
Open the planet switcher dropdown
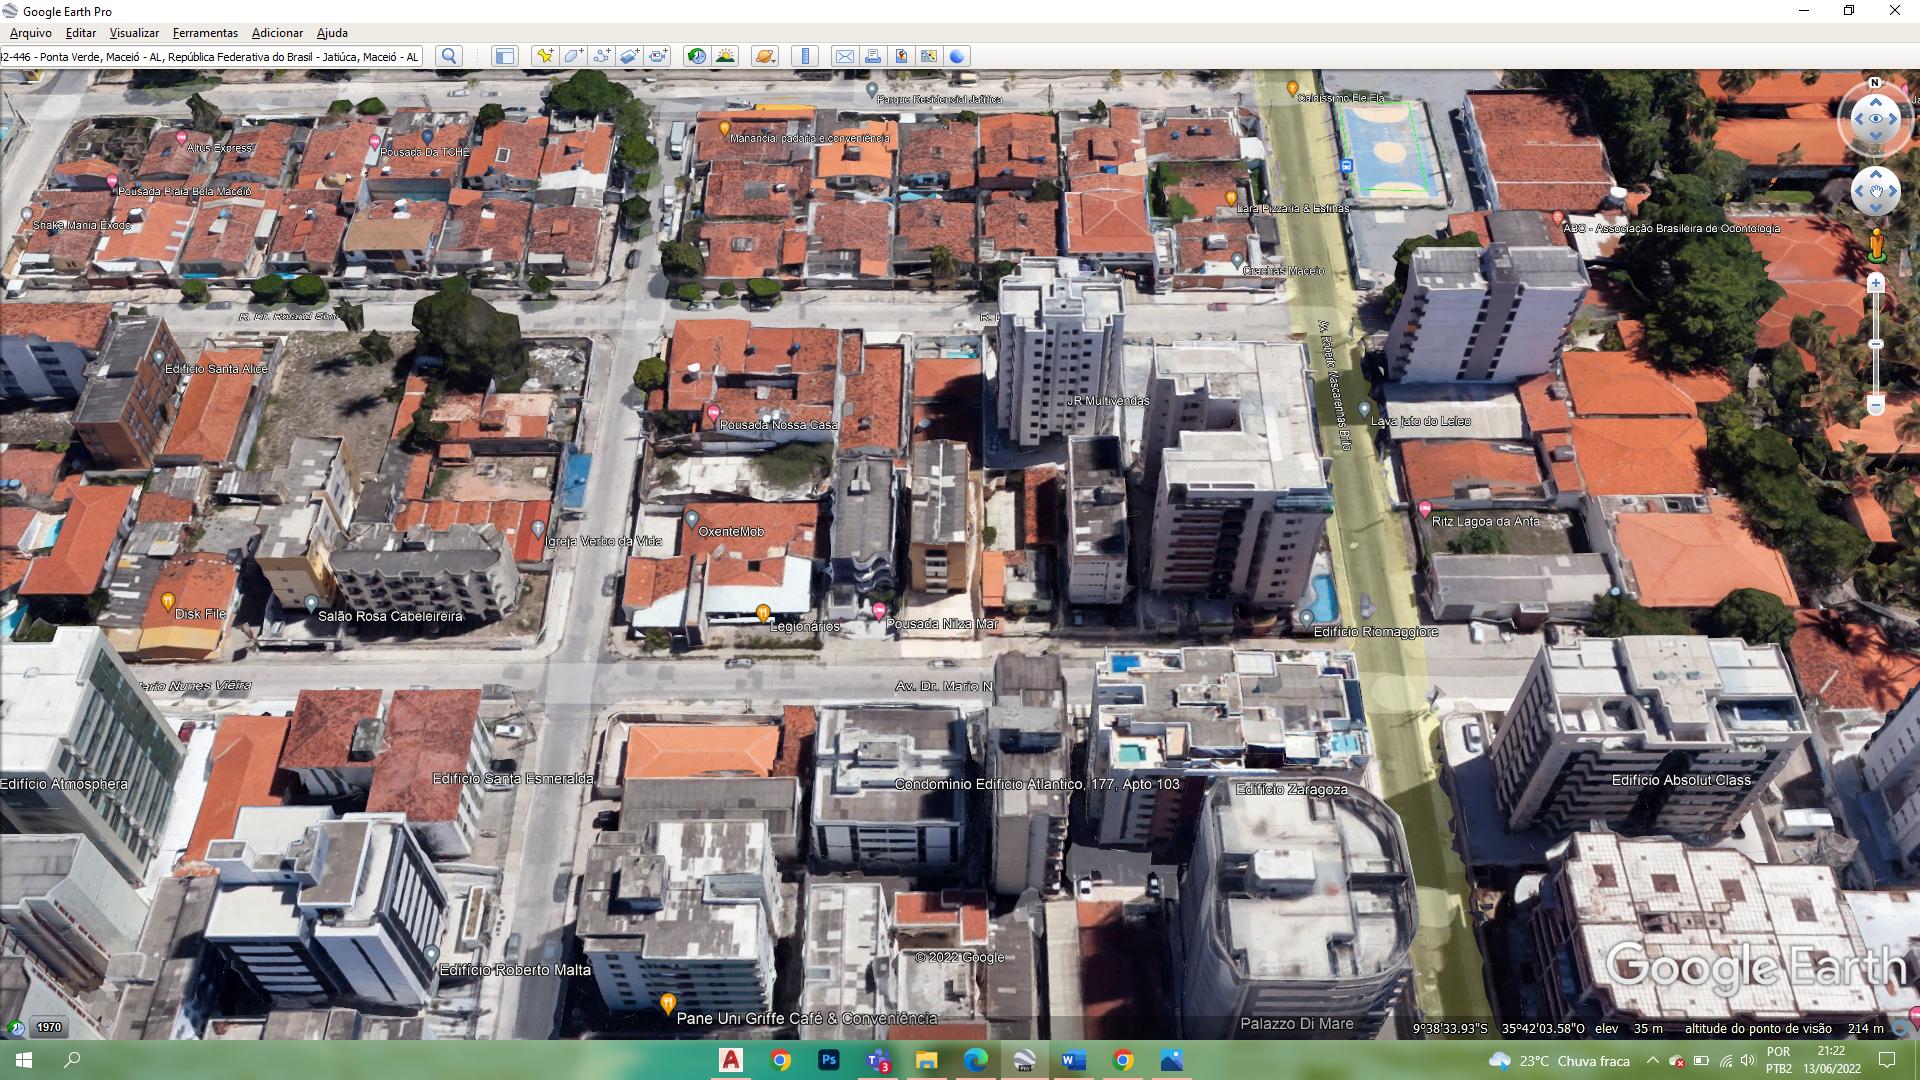point(764,56)
